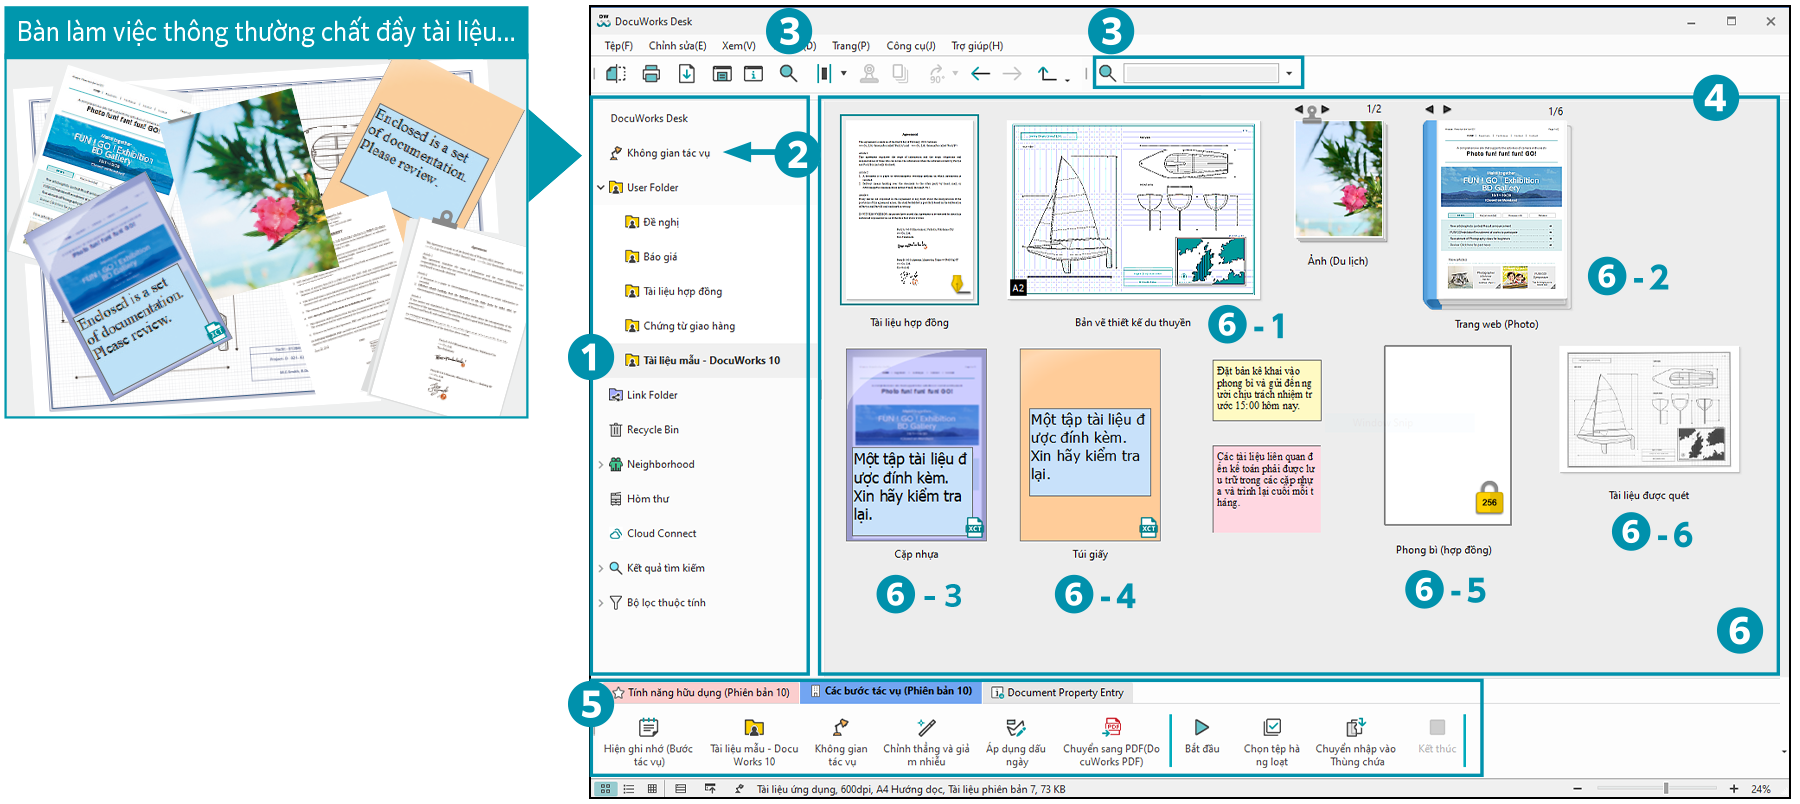Open the Xem(V) menu
This screenshot has height=804, width=1800.
pyautogui.click(x=739, y=46)
